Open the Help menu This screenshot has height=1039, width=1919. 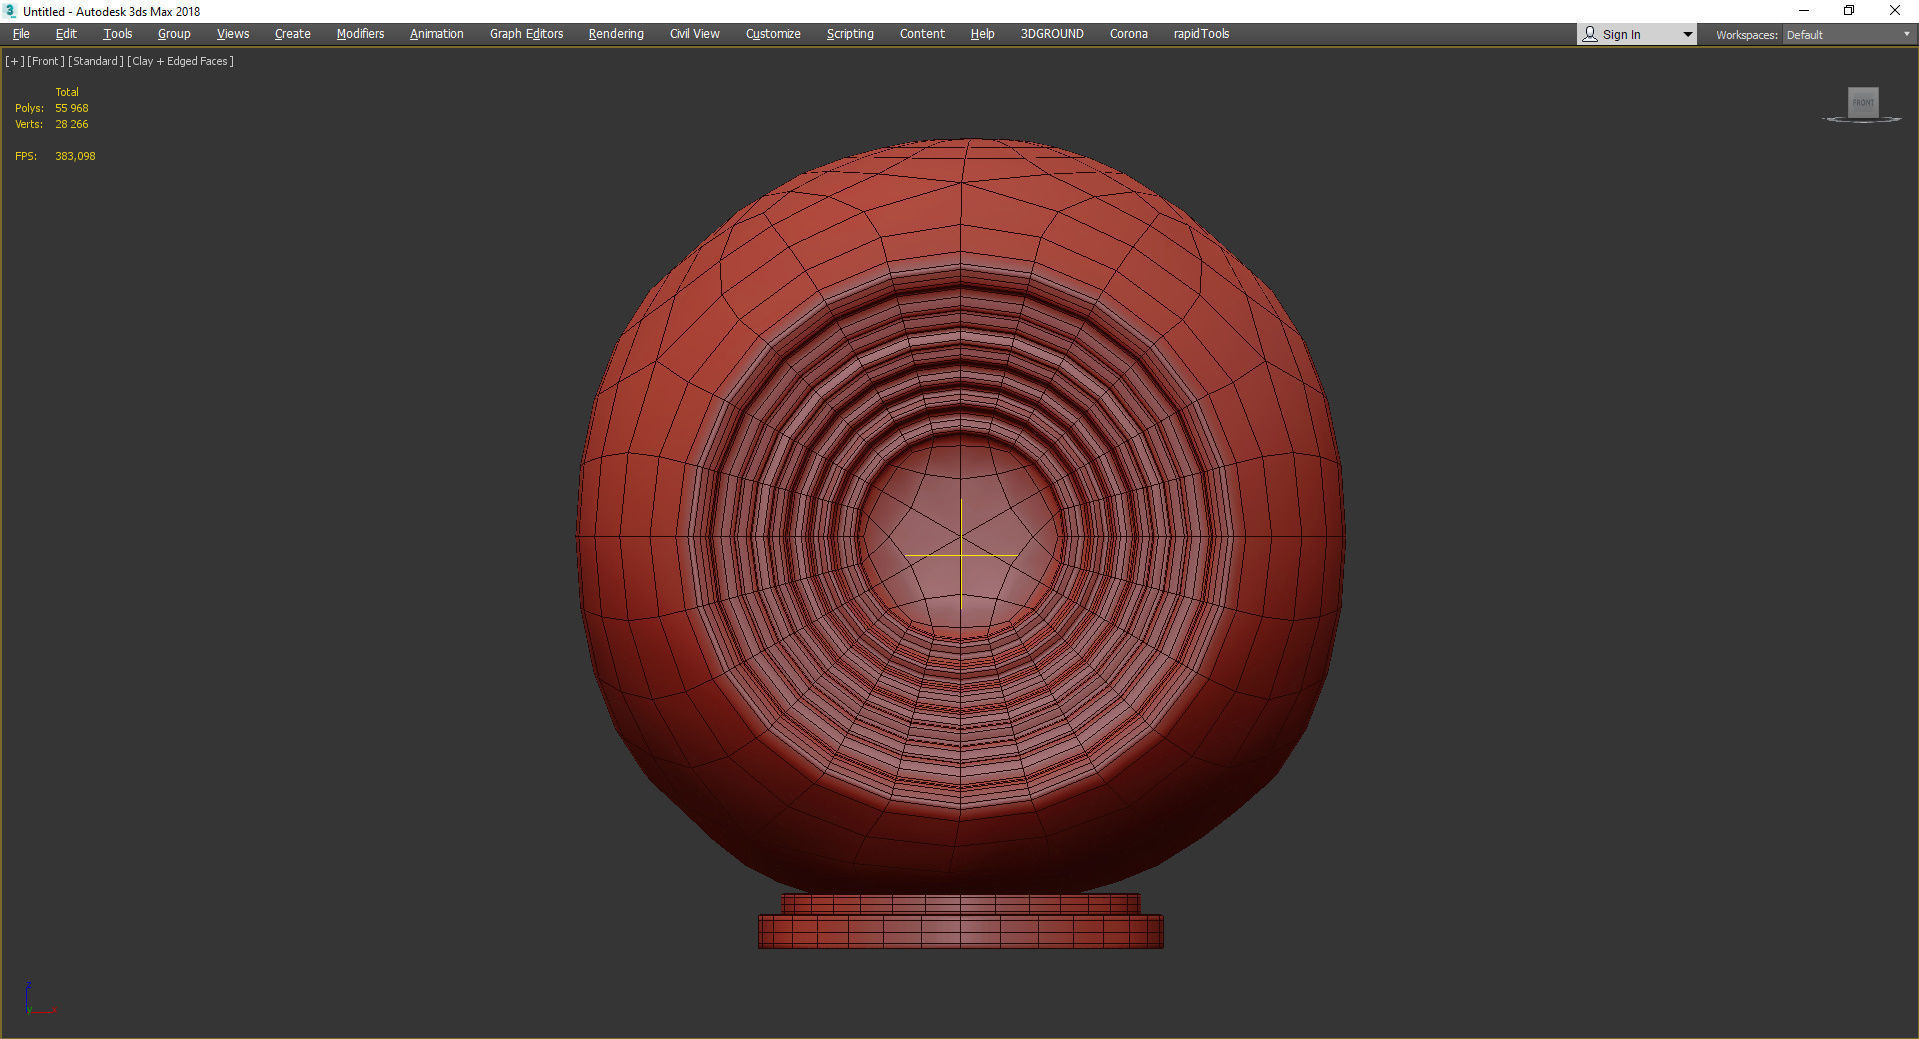point(983,34)
